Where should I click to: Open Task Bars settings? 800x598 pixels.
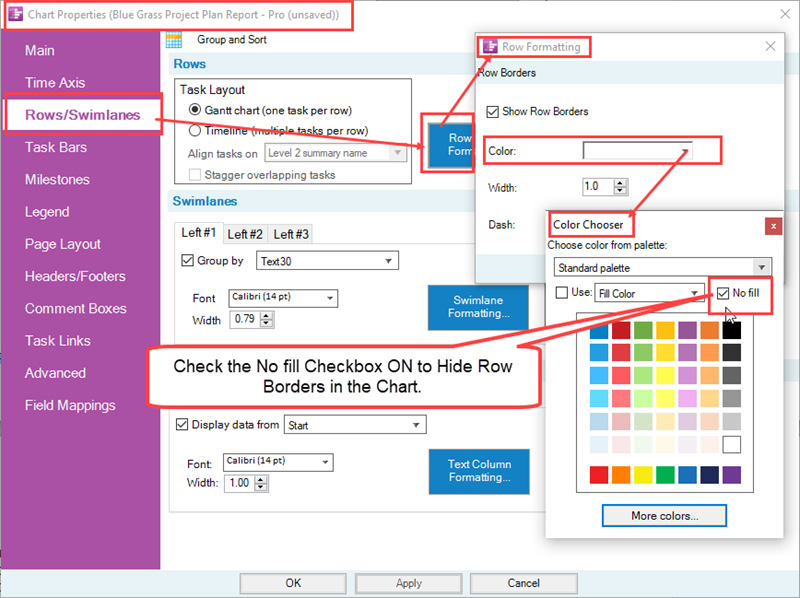coord(56,147)
